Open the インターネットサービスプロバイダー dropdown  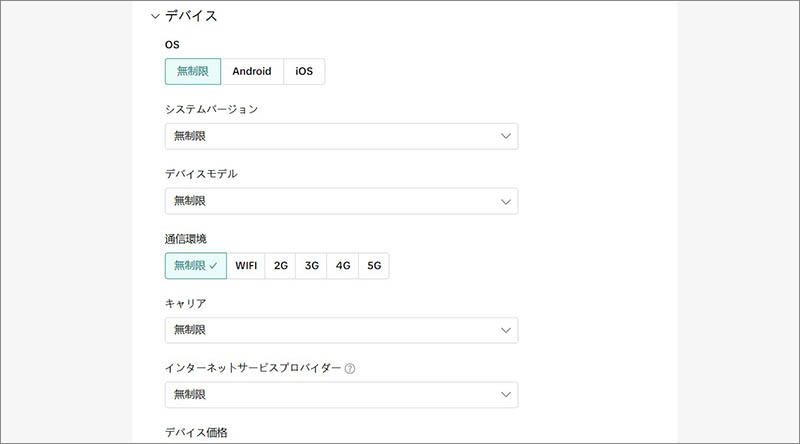point(330,395)
